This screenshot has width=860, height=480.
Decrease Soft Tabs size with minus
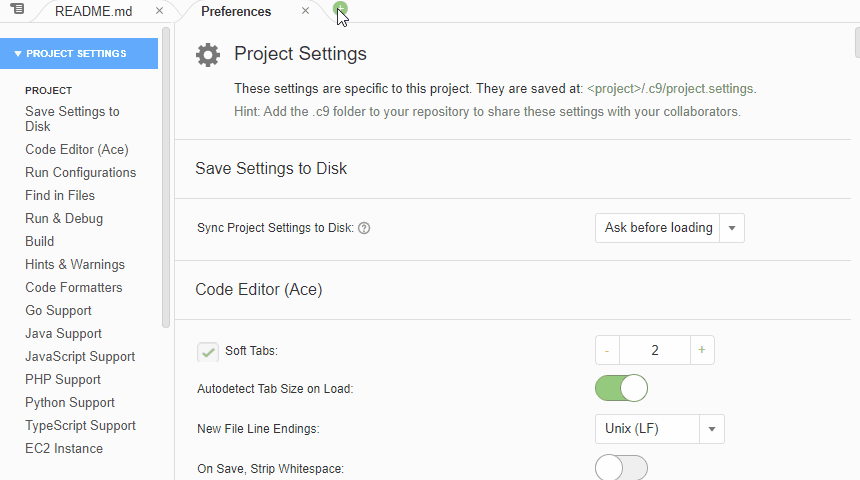pos(607,350)
